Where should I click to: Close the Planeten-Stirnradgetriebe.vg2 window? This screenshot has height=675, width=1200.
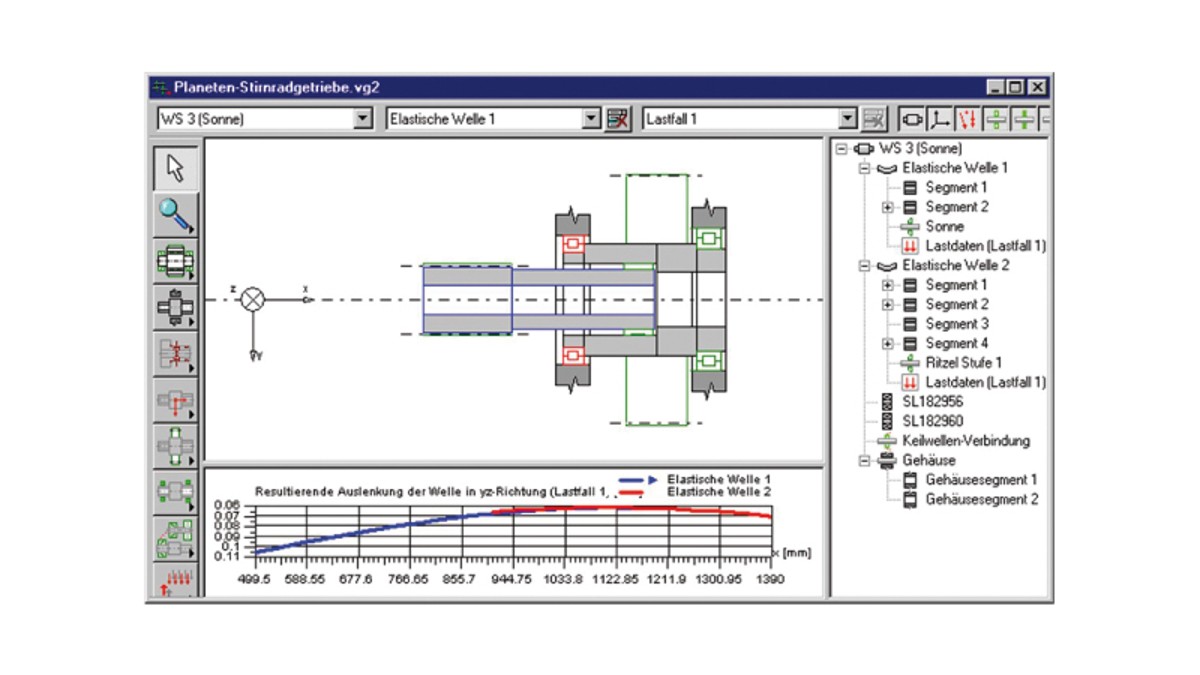[1037, 87]
